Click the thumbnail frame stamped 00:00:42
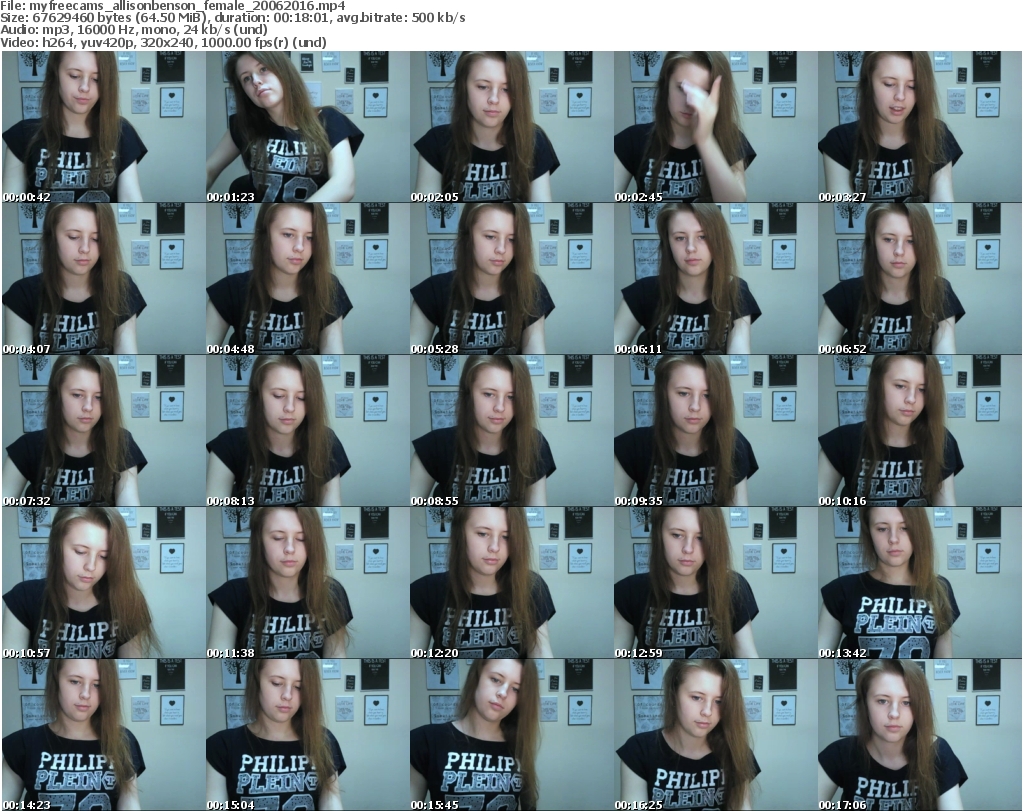This screenshot has height=811, width=1024. click(x=104, y=127)
